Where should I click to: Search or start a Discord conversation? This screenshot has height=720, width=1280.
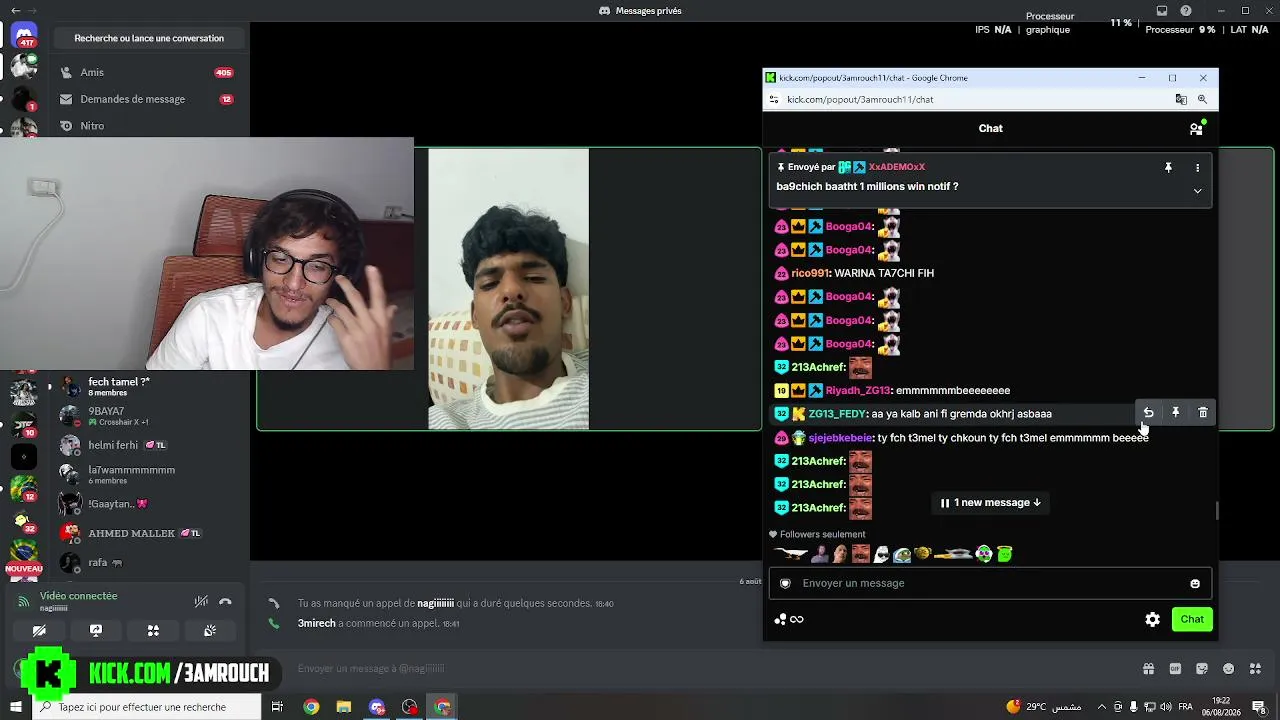pos(149,38)
